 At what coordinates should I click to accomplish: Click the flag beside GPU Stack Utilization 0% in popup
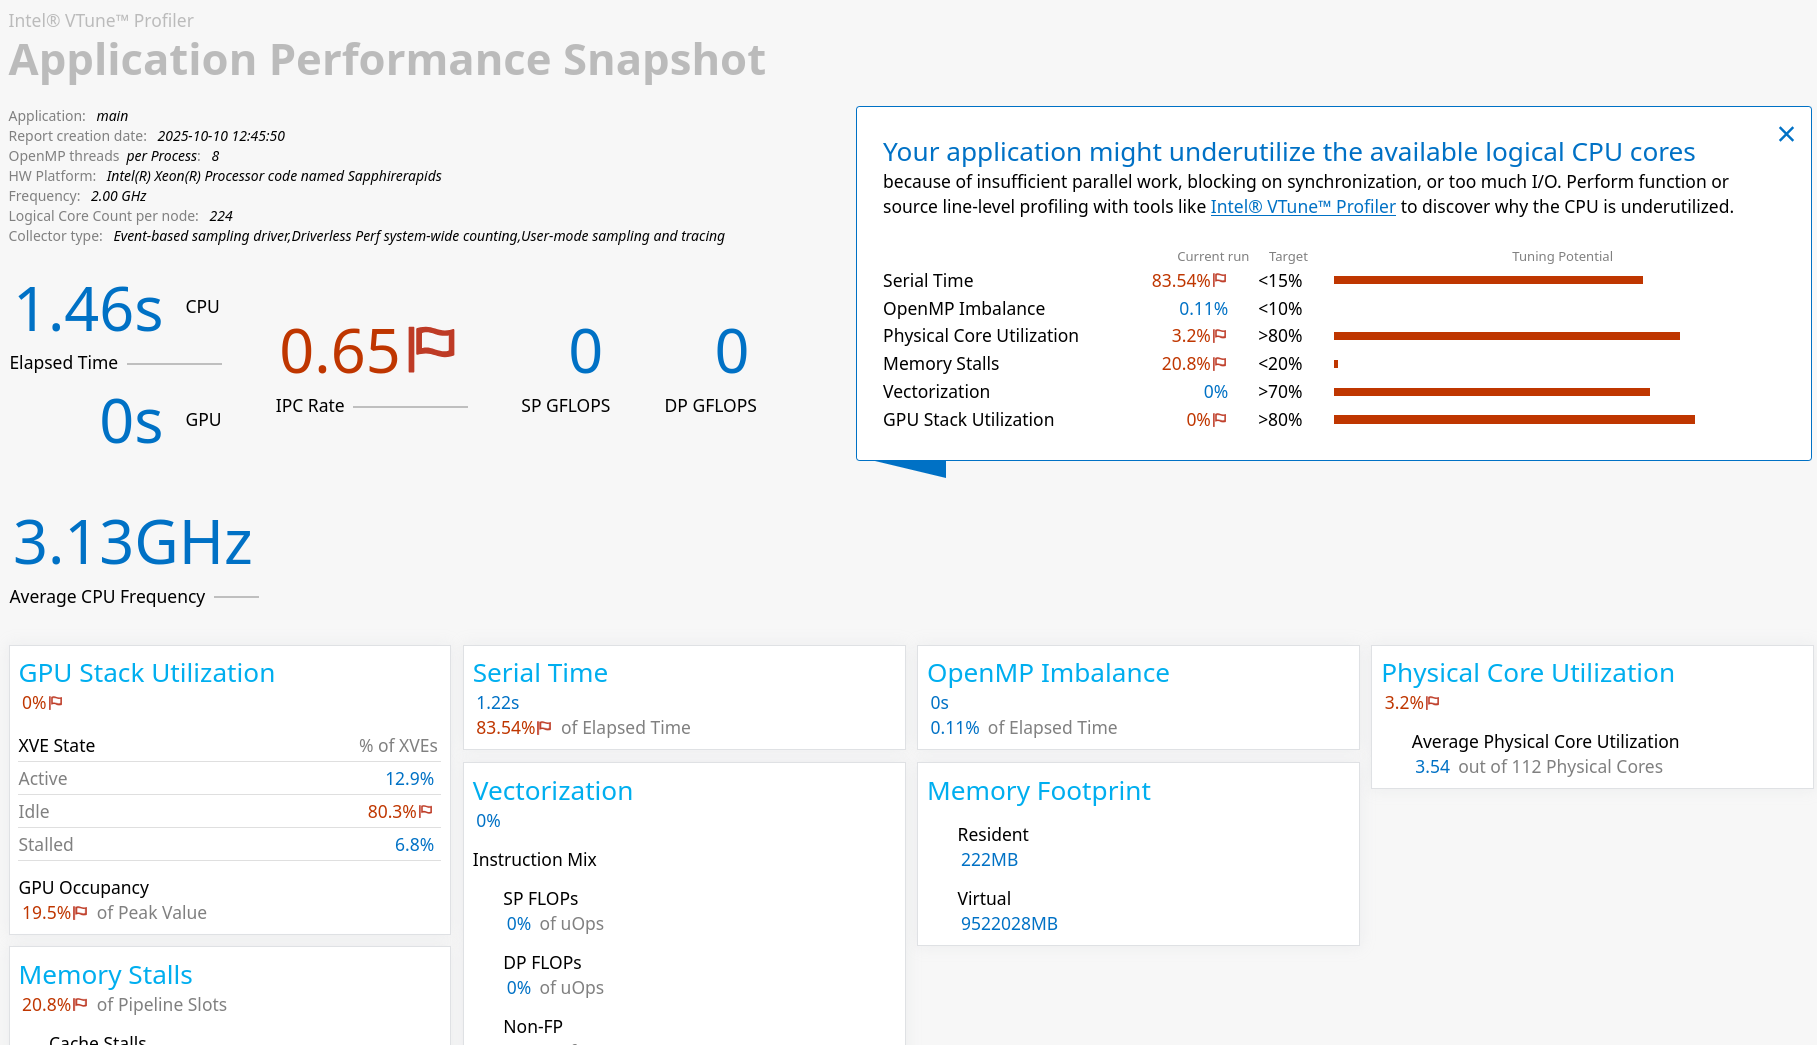[x=1219, y=420]
